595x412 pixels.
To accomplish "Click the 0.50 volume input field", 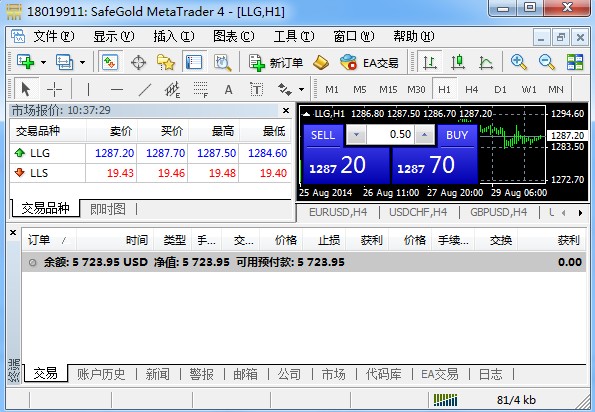I will (390, 134).
